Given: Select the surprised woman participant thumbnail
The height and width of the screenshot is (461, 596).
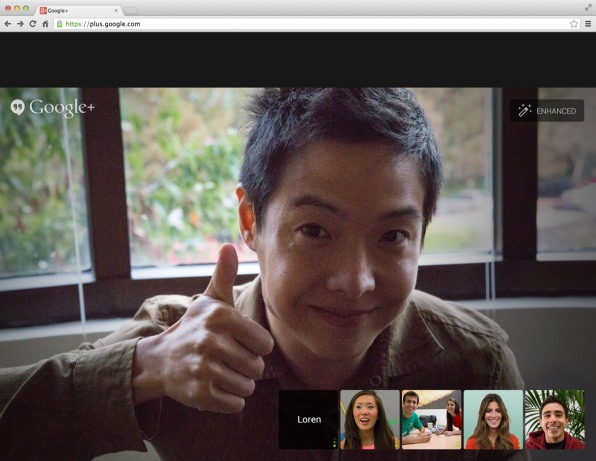Looking at the screenshot, I should pos(370,420).
